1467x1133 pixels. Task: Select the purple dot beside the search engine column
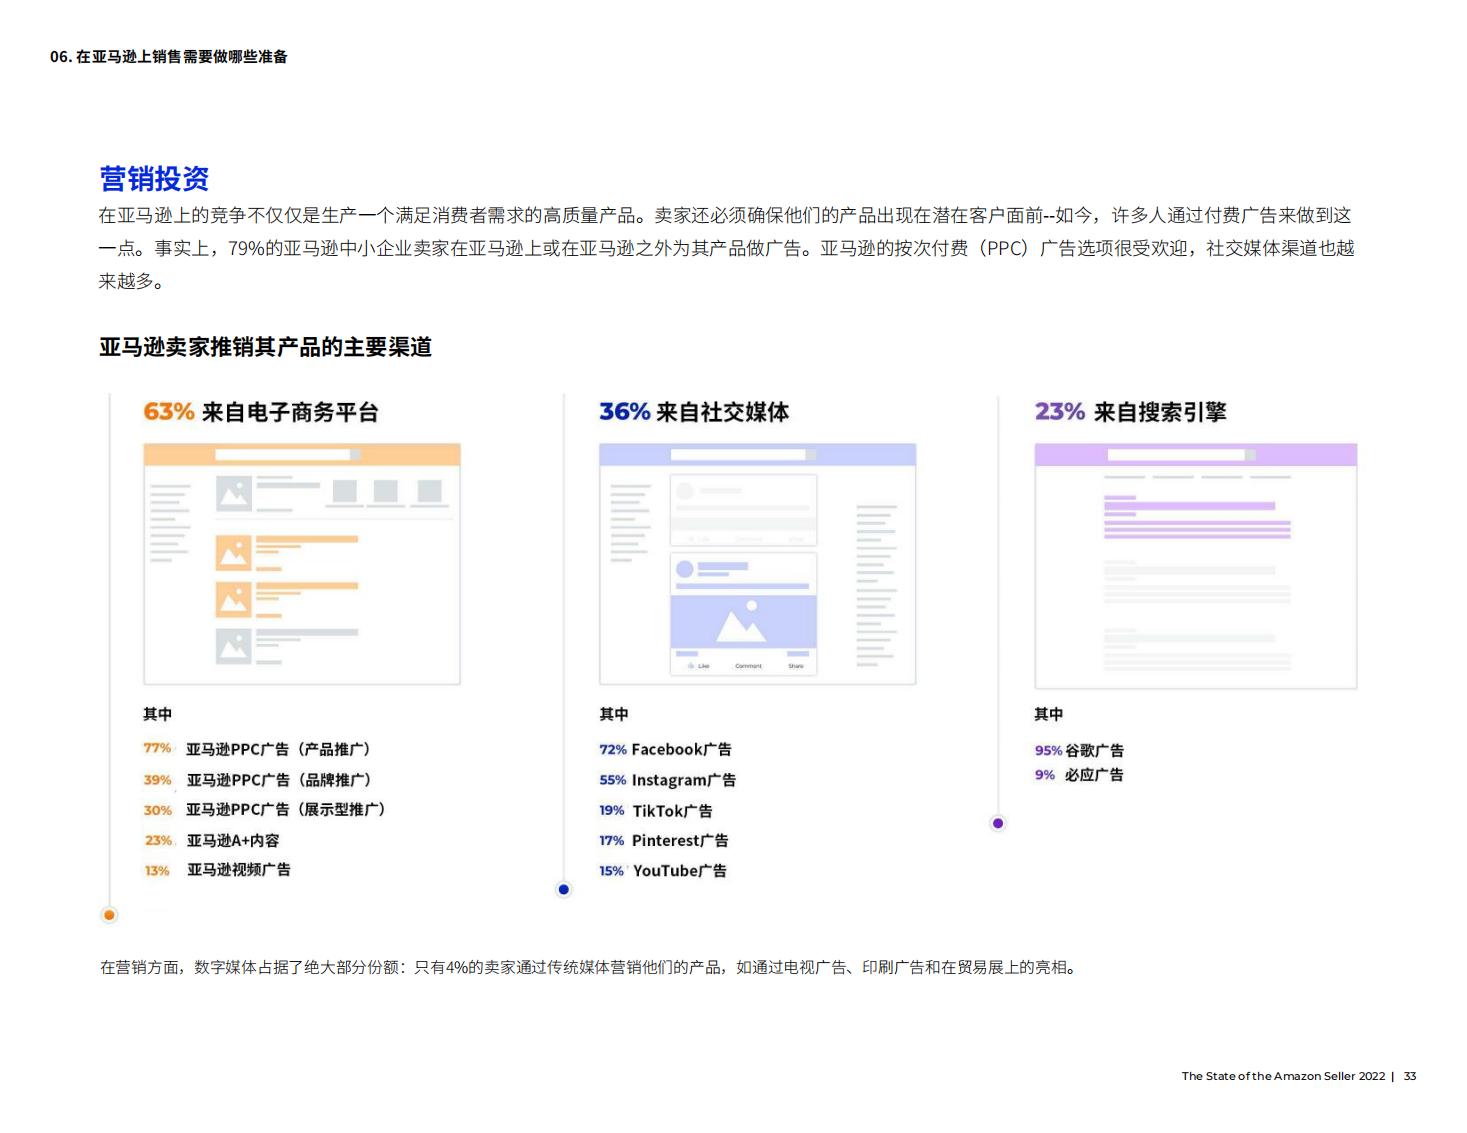(x=998, y=822)
